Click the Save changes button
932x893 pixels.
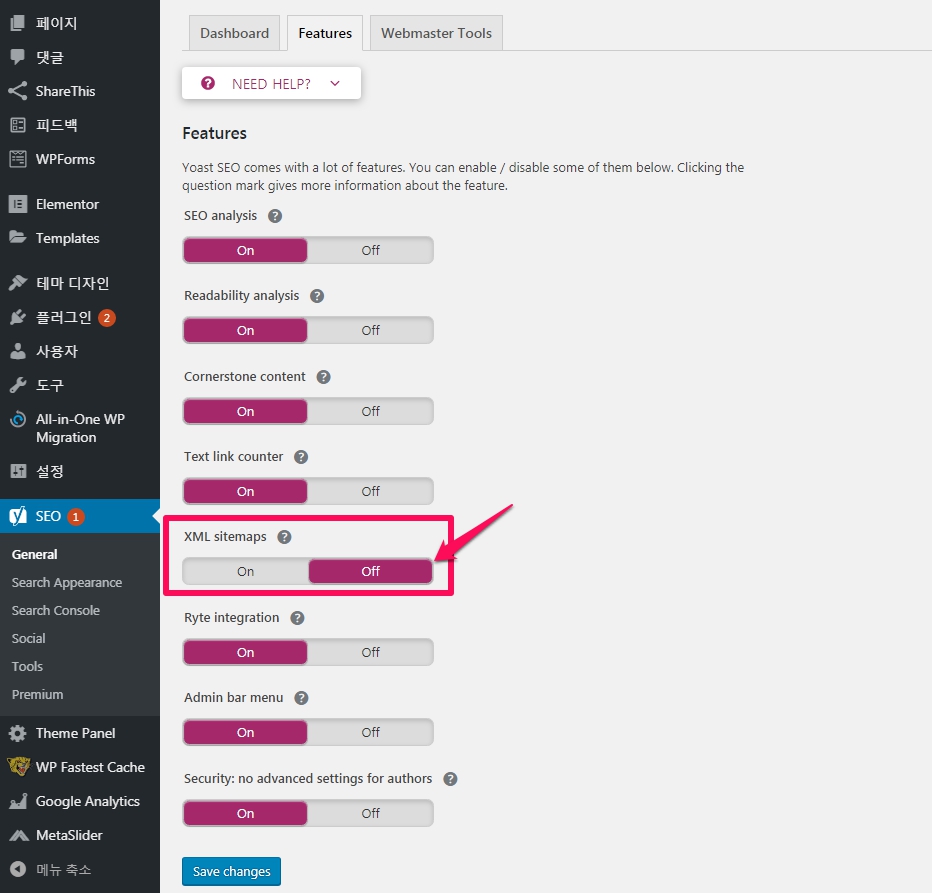(x=231, y=872)
